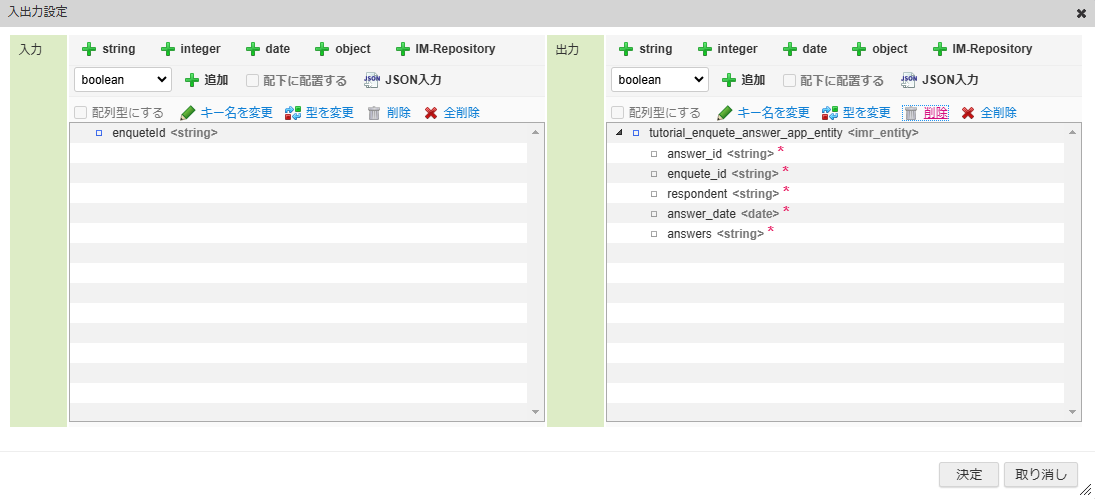Select answers string row
The height and width of the screenshot is (499, 1095).
tap(836, 233)
